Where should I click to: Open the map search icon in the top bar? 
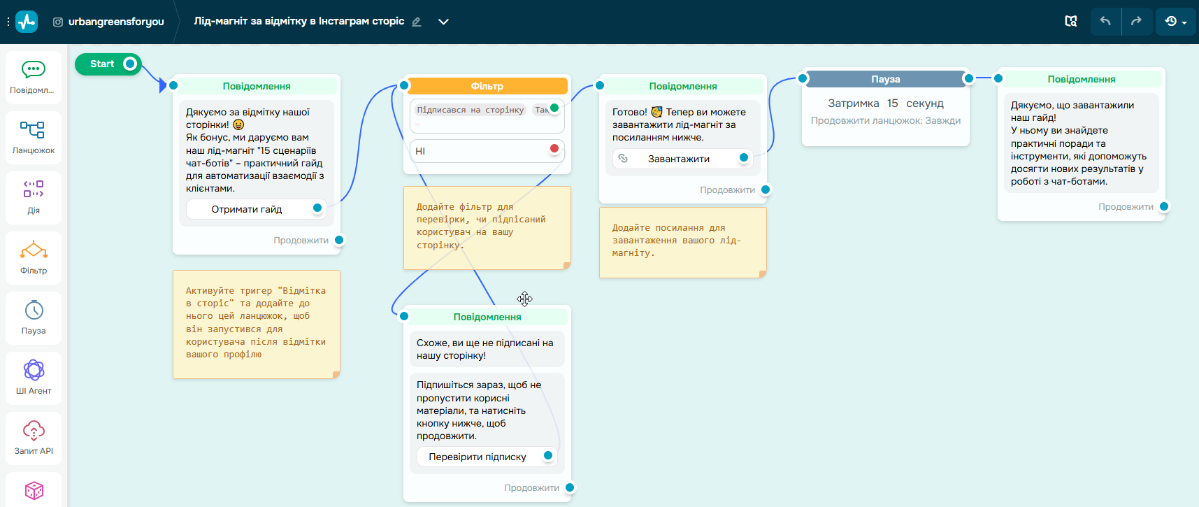coord(1071,21)
